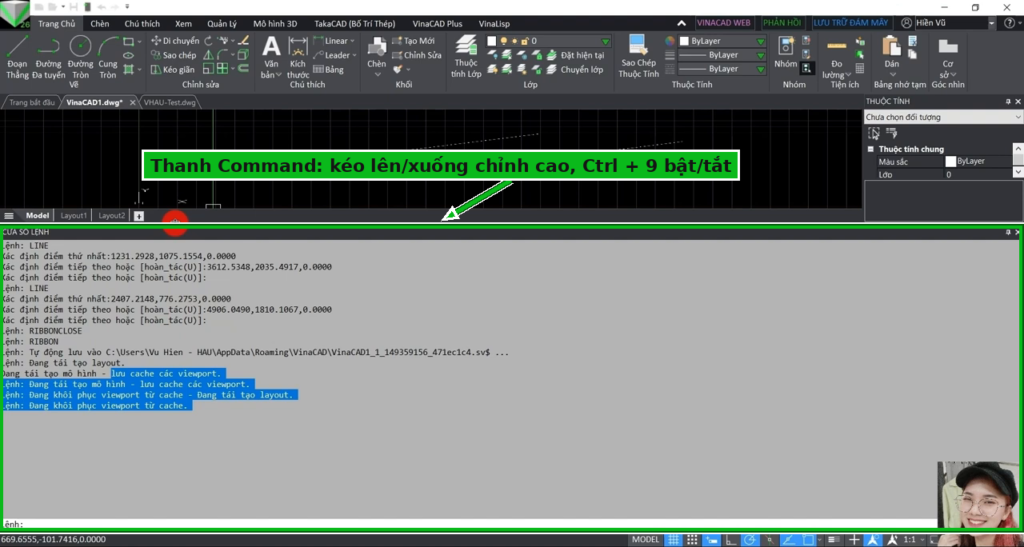Viewport: 1024px width, 547px height.
Task: Click the ellipse tool in Vẽ panel
Action: tap(129, 55)
